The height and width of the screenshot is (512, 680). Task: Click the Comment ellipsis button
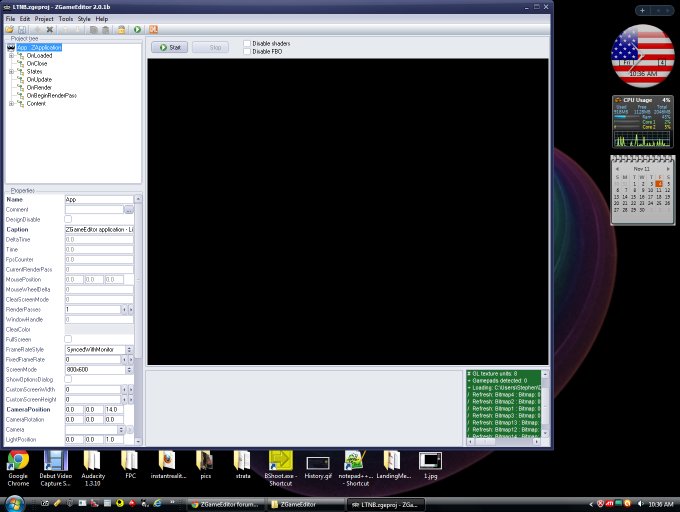point(129,209)
